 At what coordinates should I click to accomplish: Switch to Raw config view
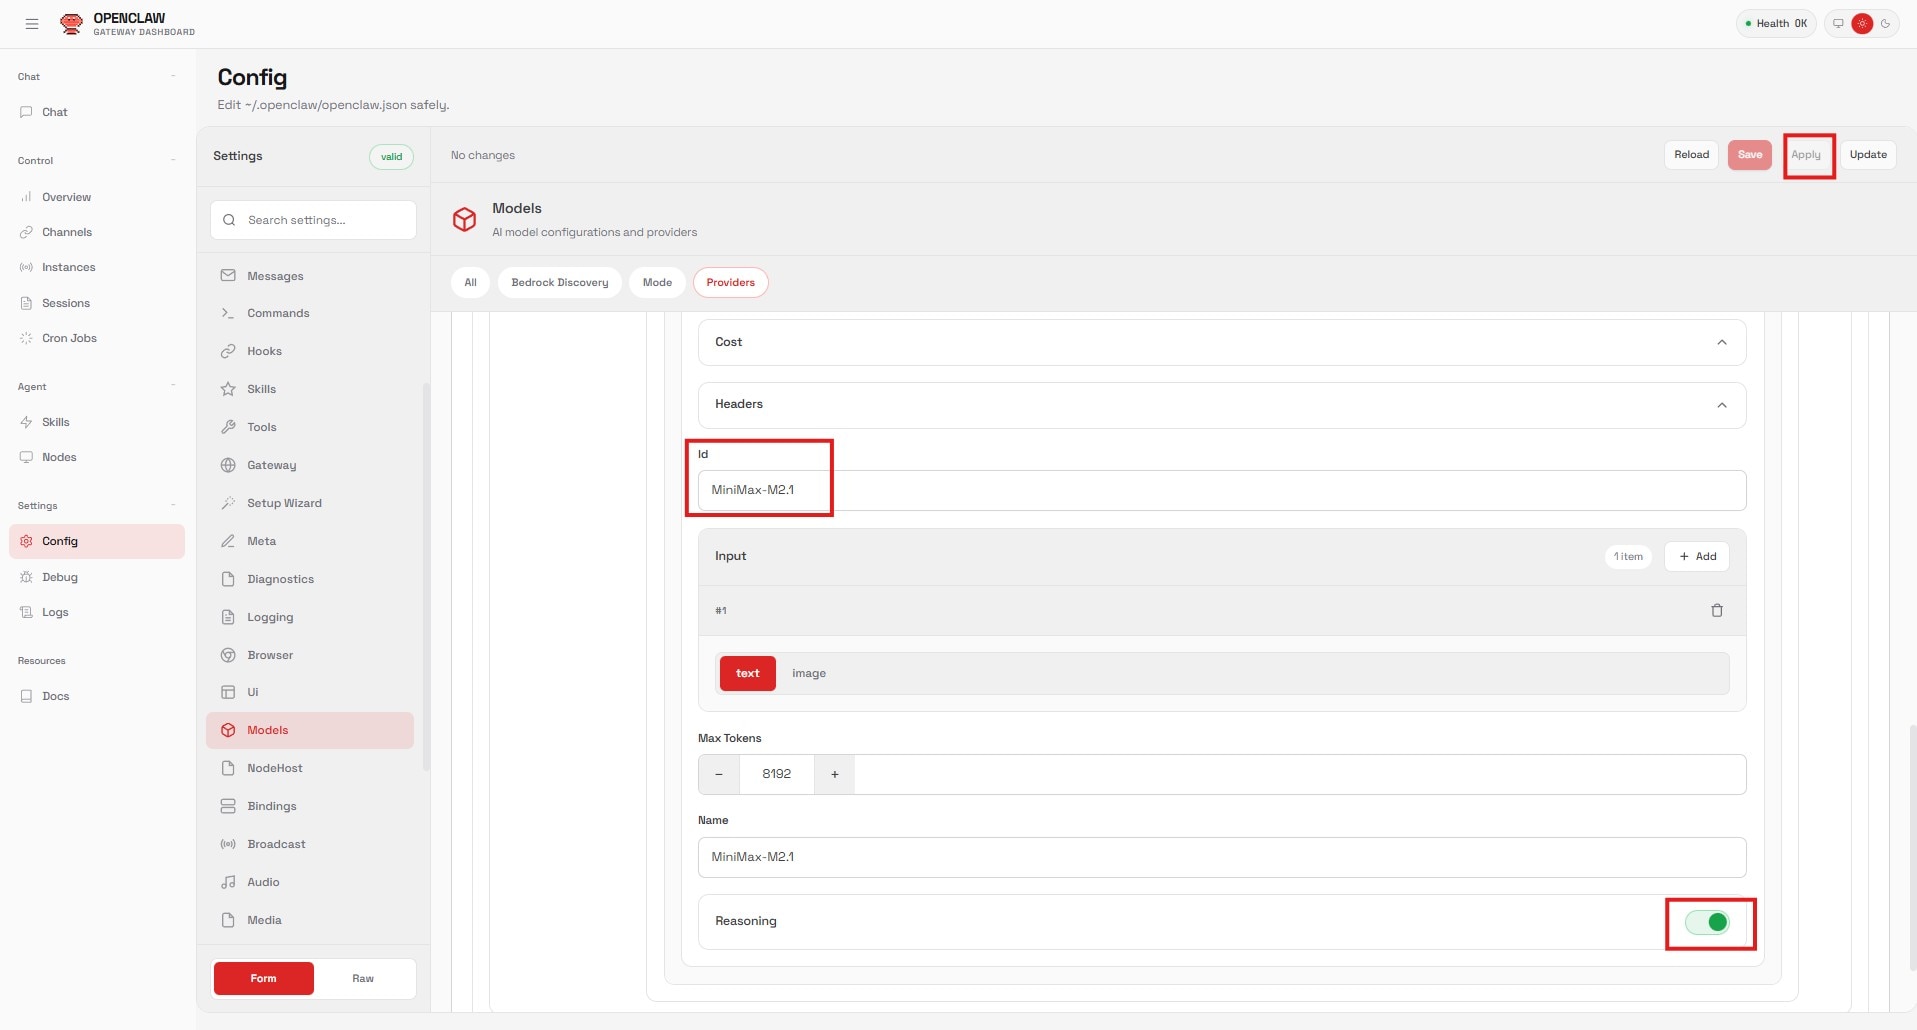pyautogui.click(x=363, y=978)
